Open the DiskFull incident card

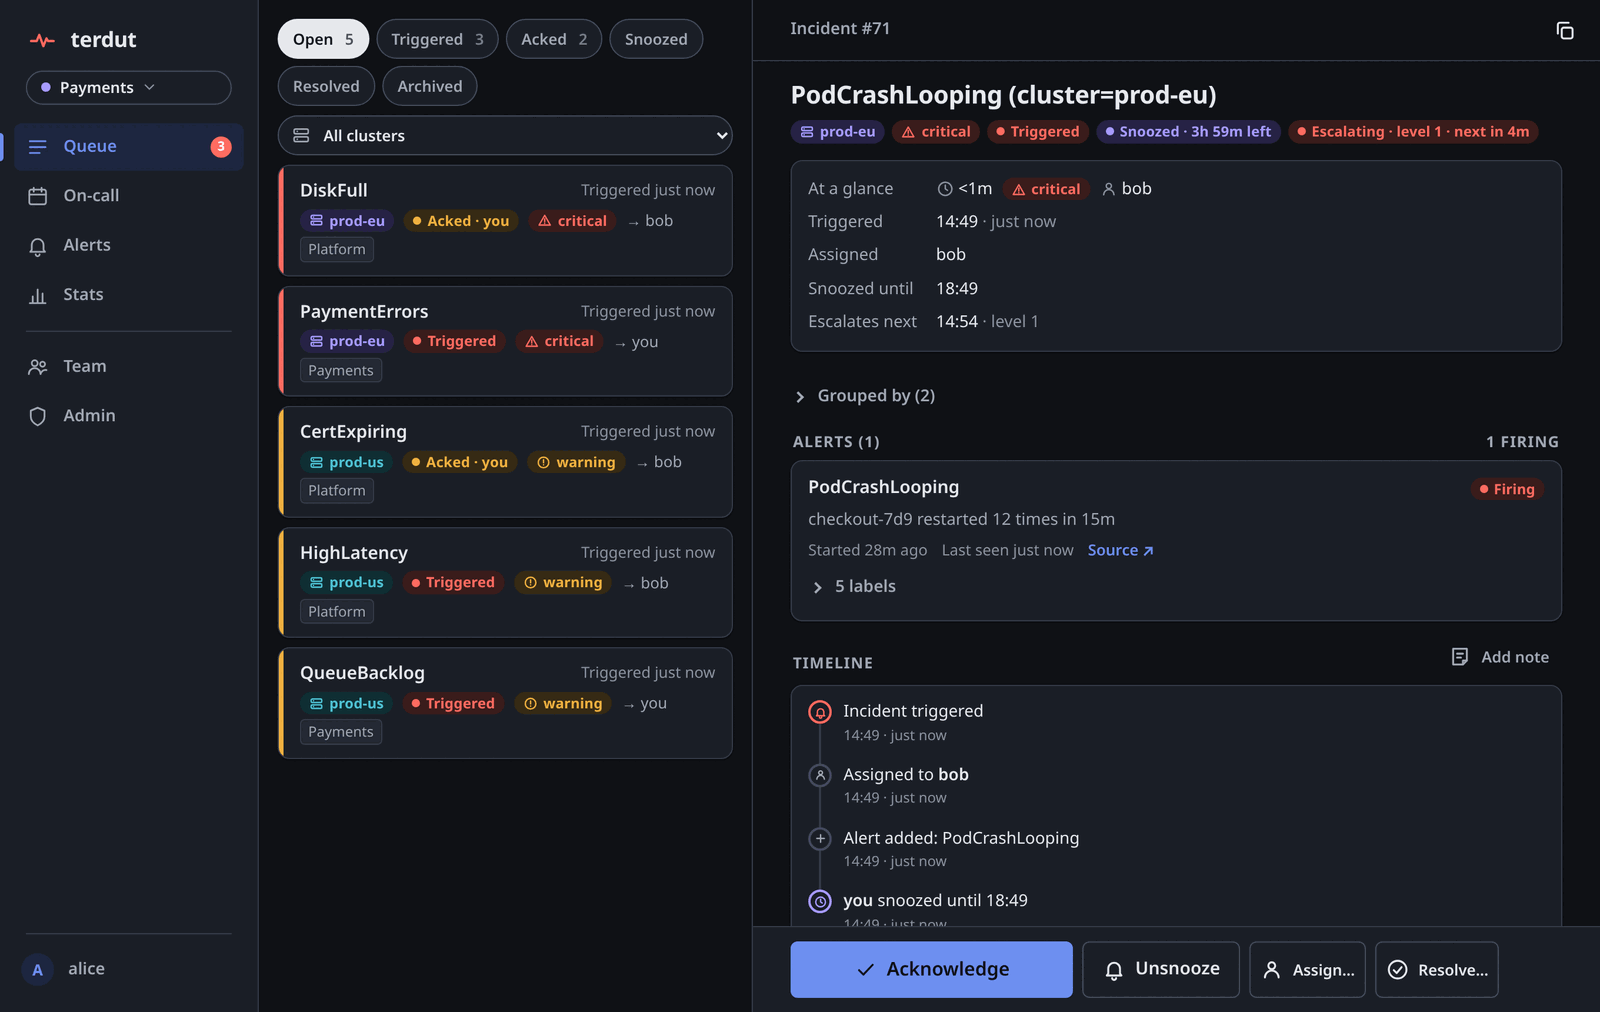[x=505, y=221]
